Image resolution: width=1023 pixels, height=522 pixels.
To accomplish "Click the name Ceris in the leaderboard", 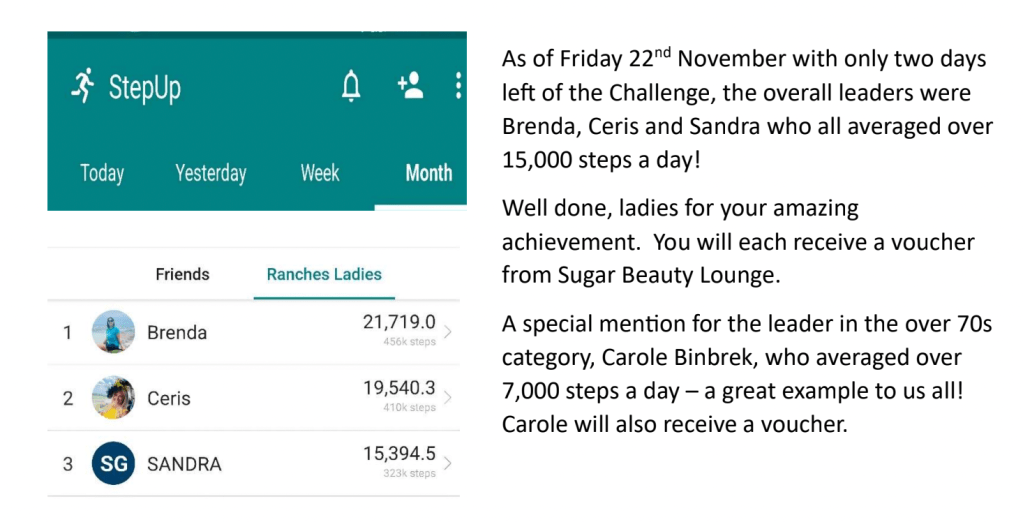I will (x=169, y=398).
